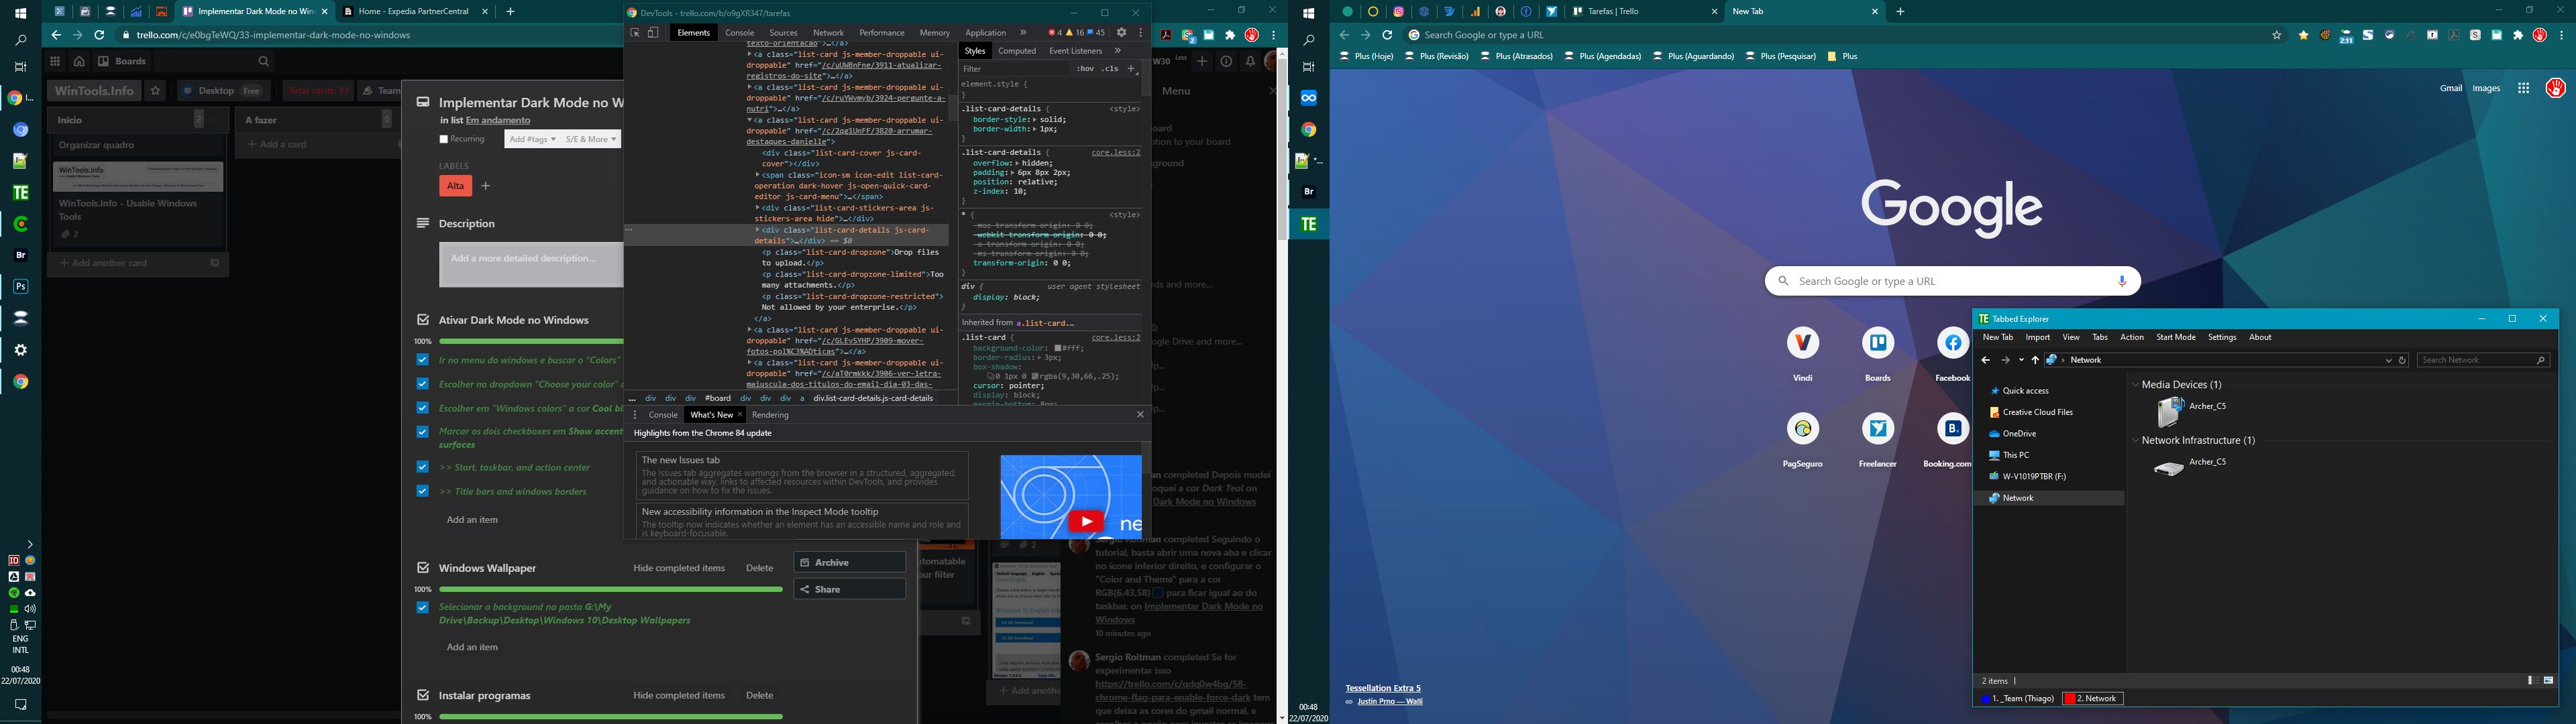Click the new style rule plus icon

click(1131, 69)
